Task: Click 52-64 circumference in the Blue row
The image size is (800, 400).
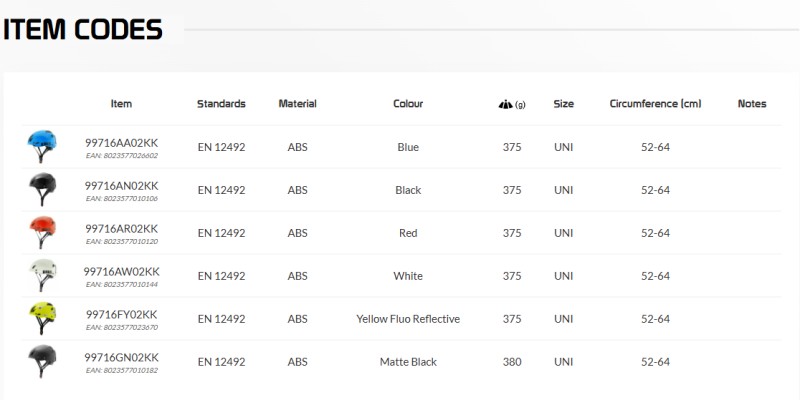Action: 656,147
